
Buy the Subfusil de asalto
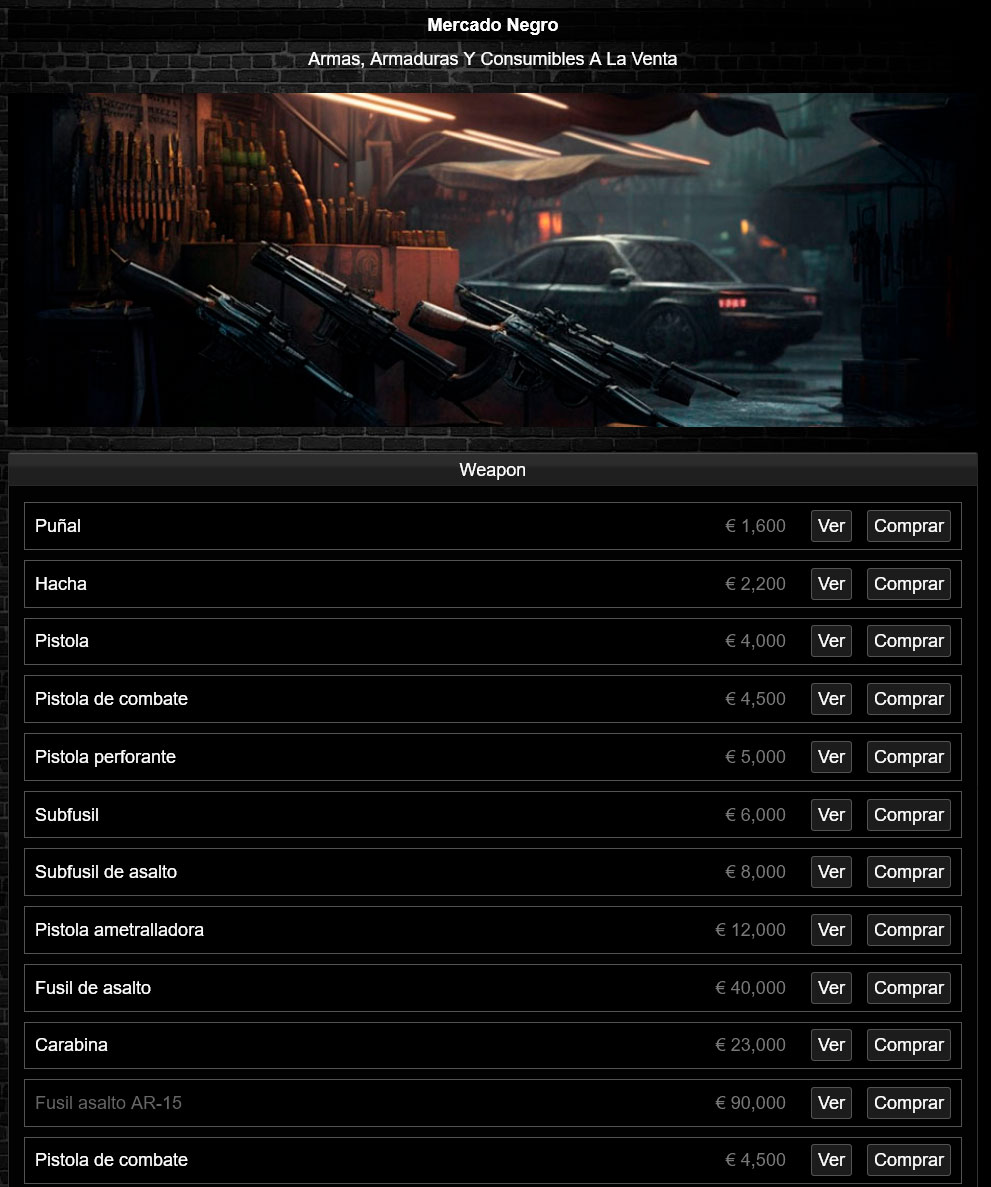coord(908,872)
